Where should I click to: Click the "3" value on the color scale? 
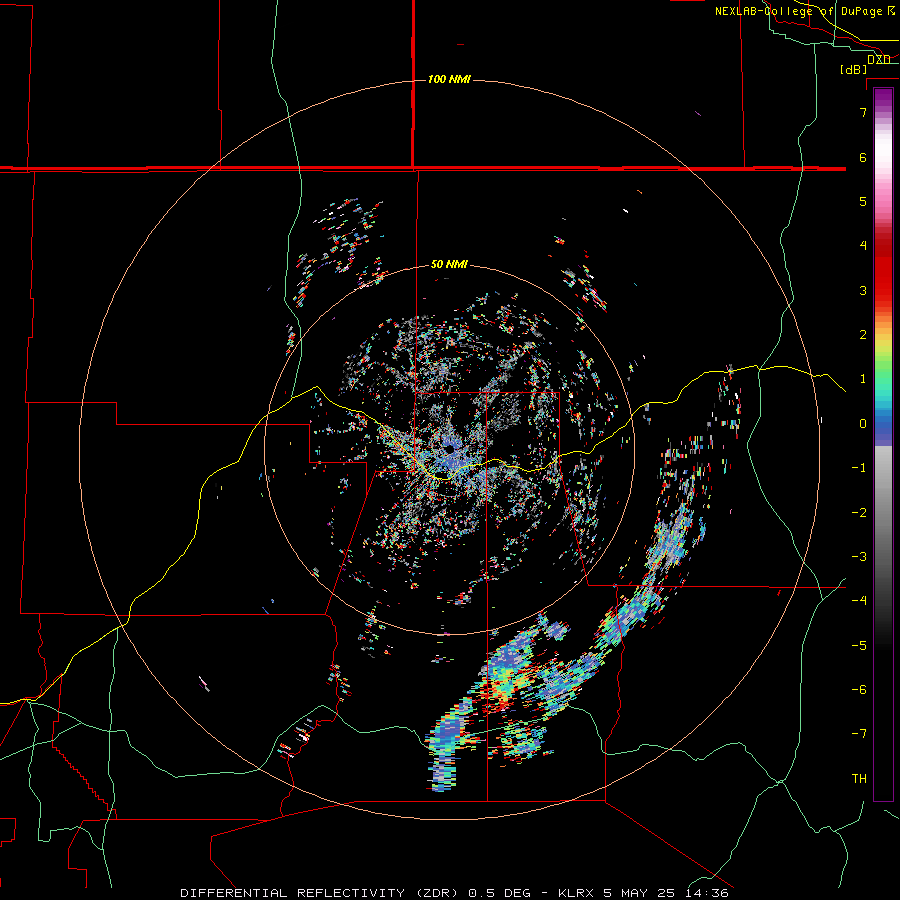click(x=863, y=290)
